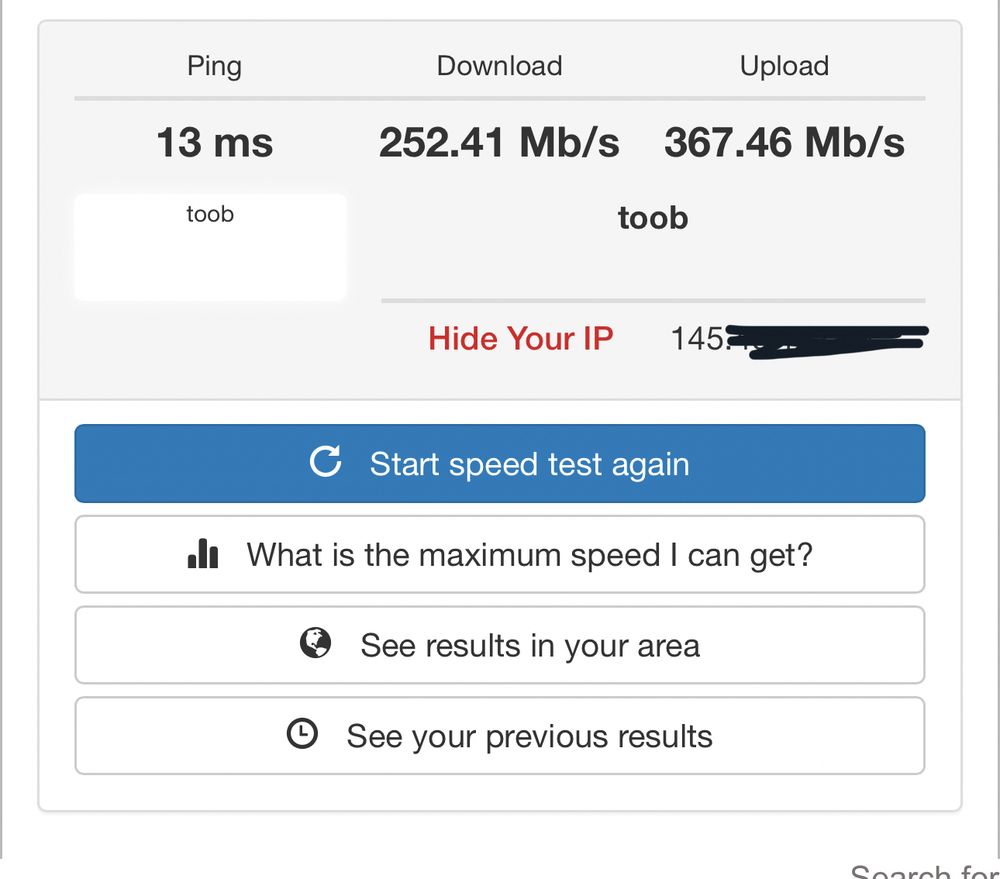The height and width of the screenshot is (879, 1000).
Task: Follow the red Hide Your IP link
Action: point(520,339)
